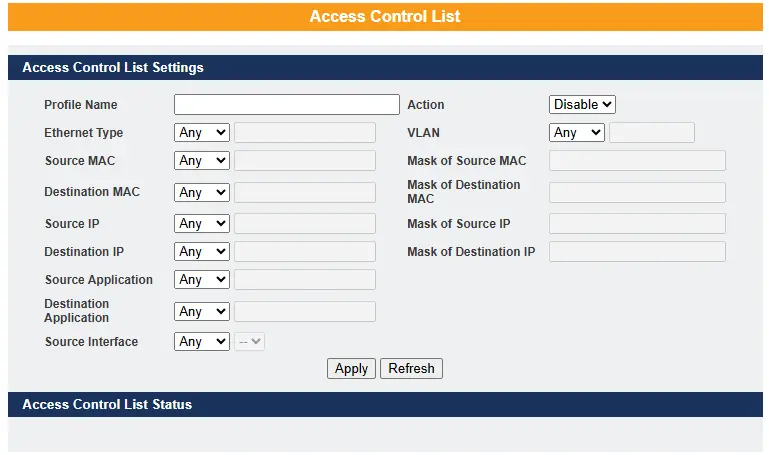Expand the Ethernet Type Any dropdown
This screenshot has height=455, width=769.
[202, 132]
